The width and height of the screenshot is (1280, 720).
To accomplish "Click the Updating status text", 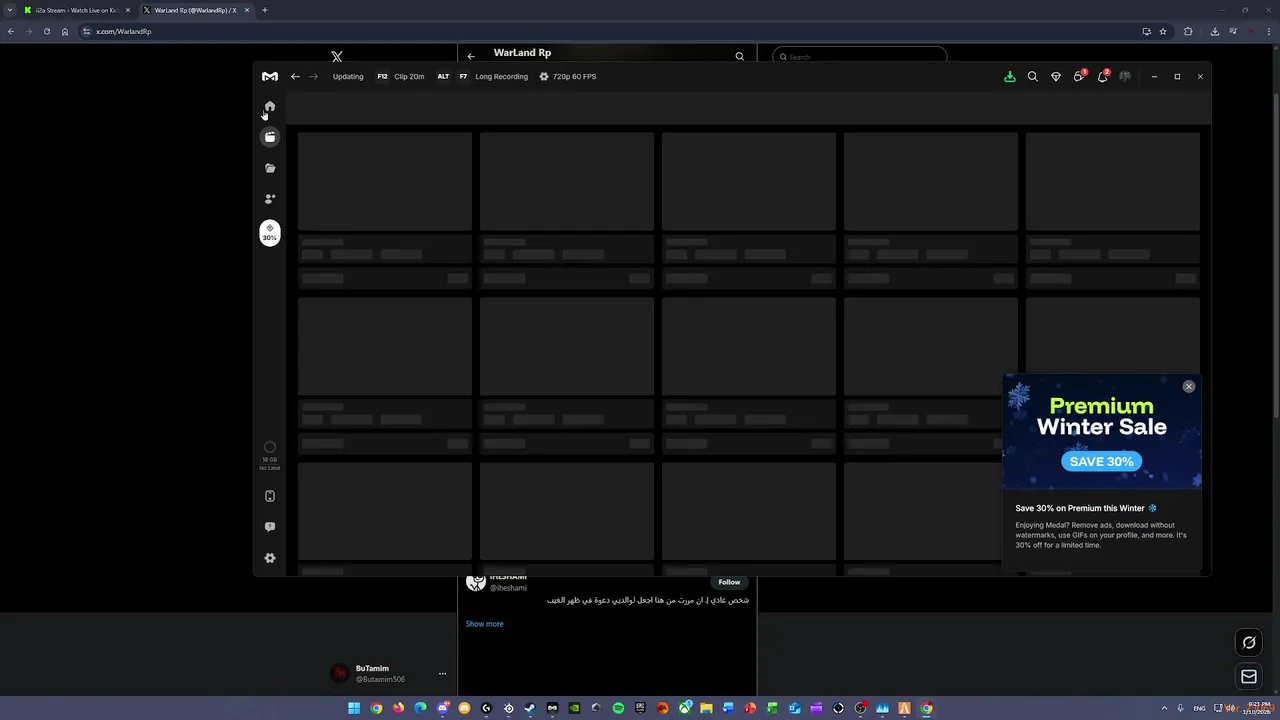I will [x=348, y=76].
